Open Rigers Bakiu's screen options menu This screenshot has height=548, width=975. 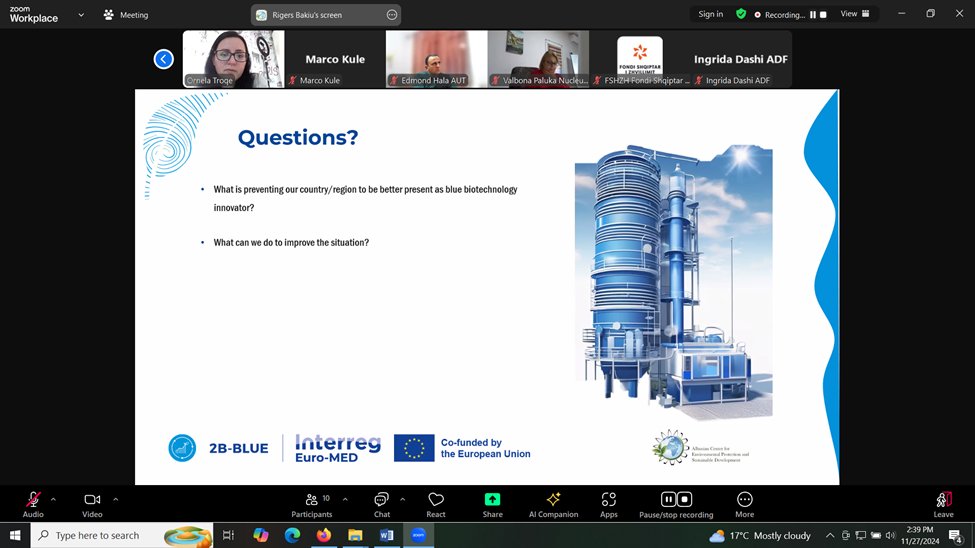pos(392,15)
